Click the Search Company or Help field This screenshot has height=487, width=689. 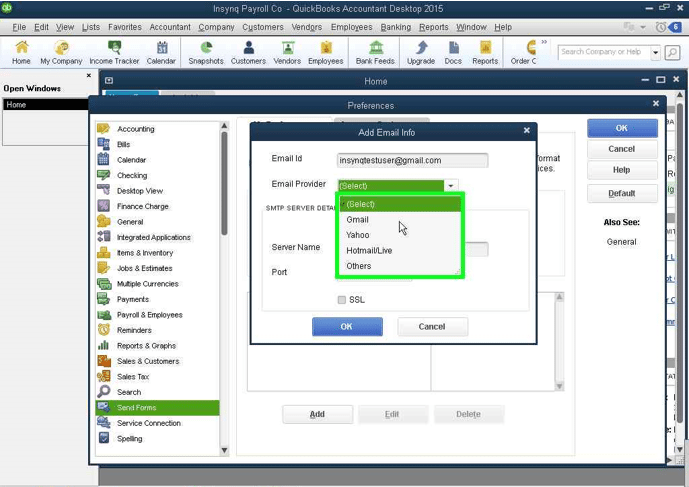(604, 52)
